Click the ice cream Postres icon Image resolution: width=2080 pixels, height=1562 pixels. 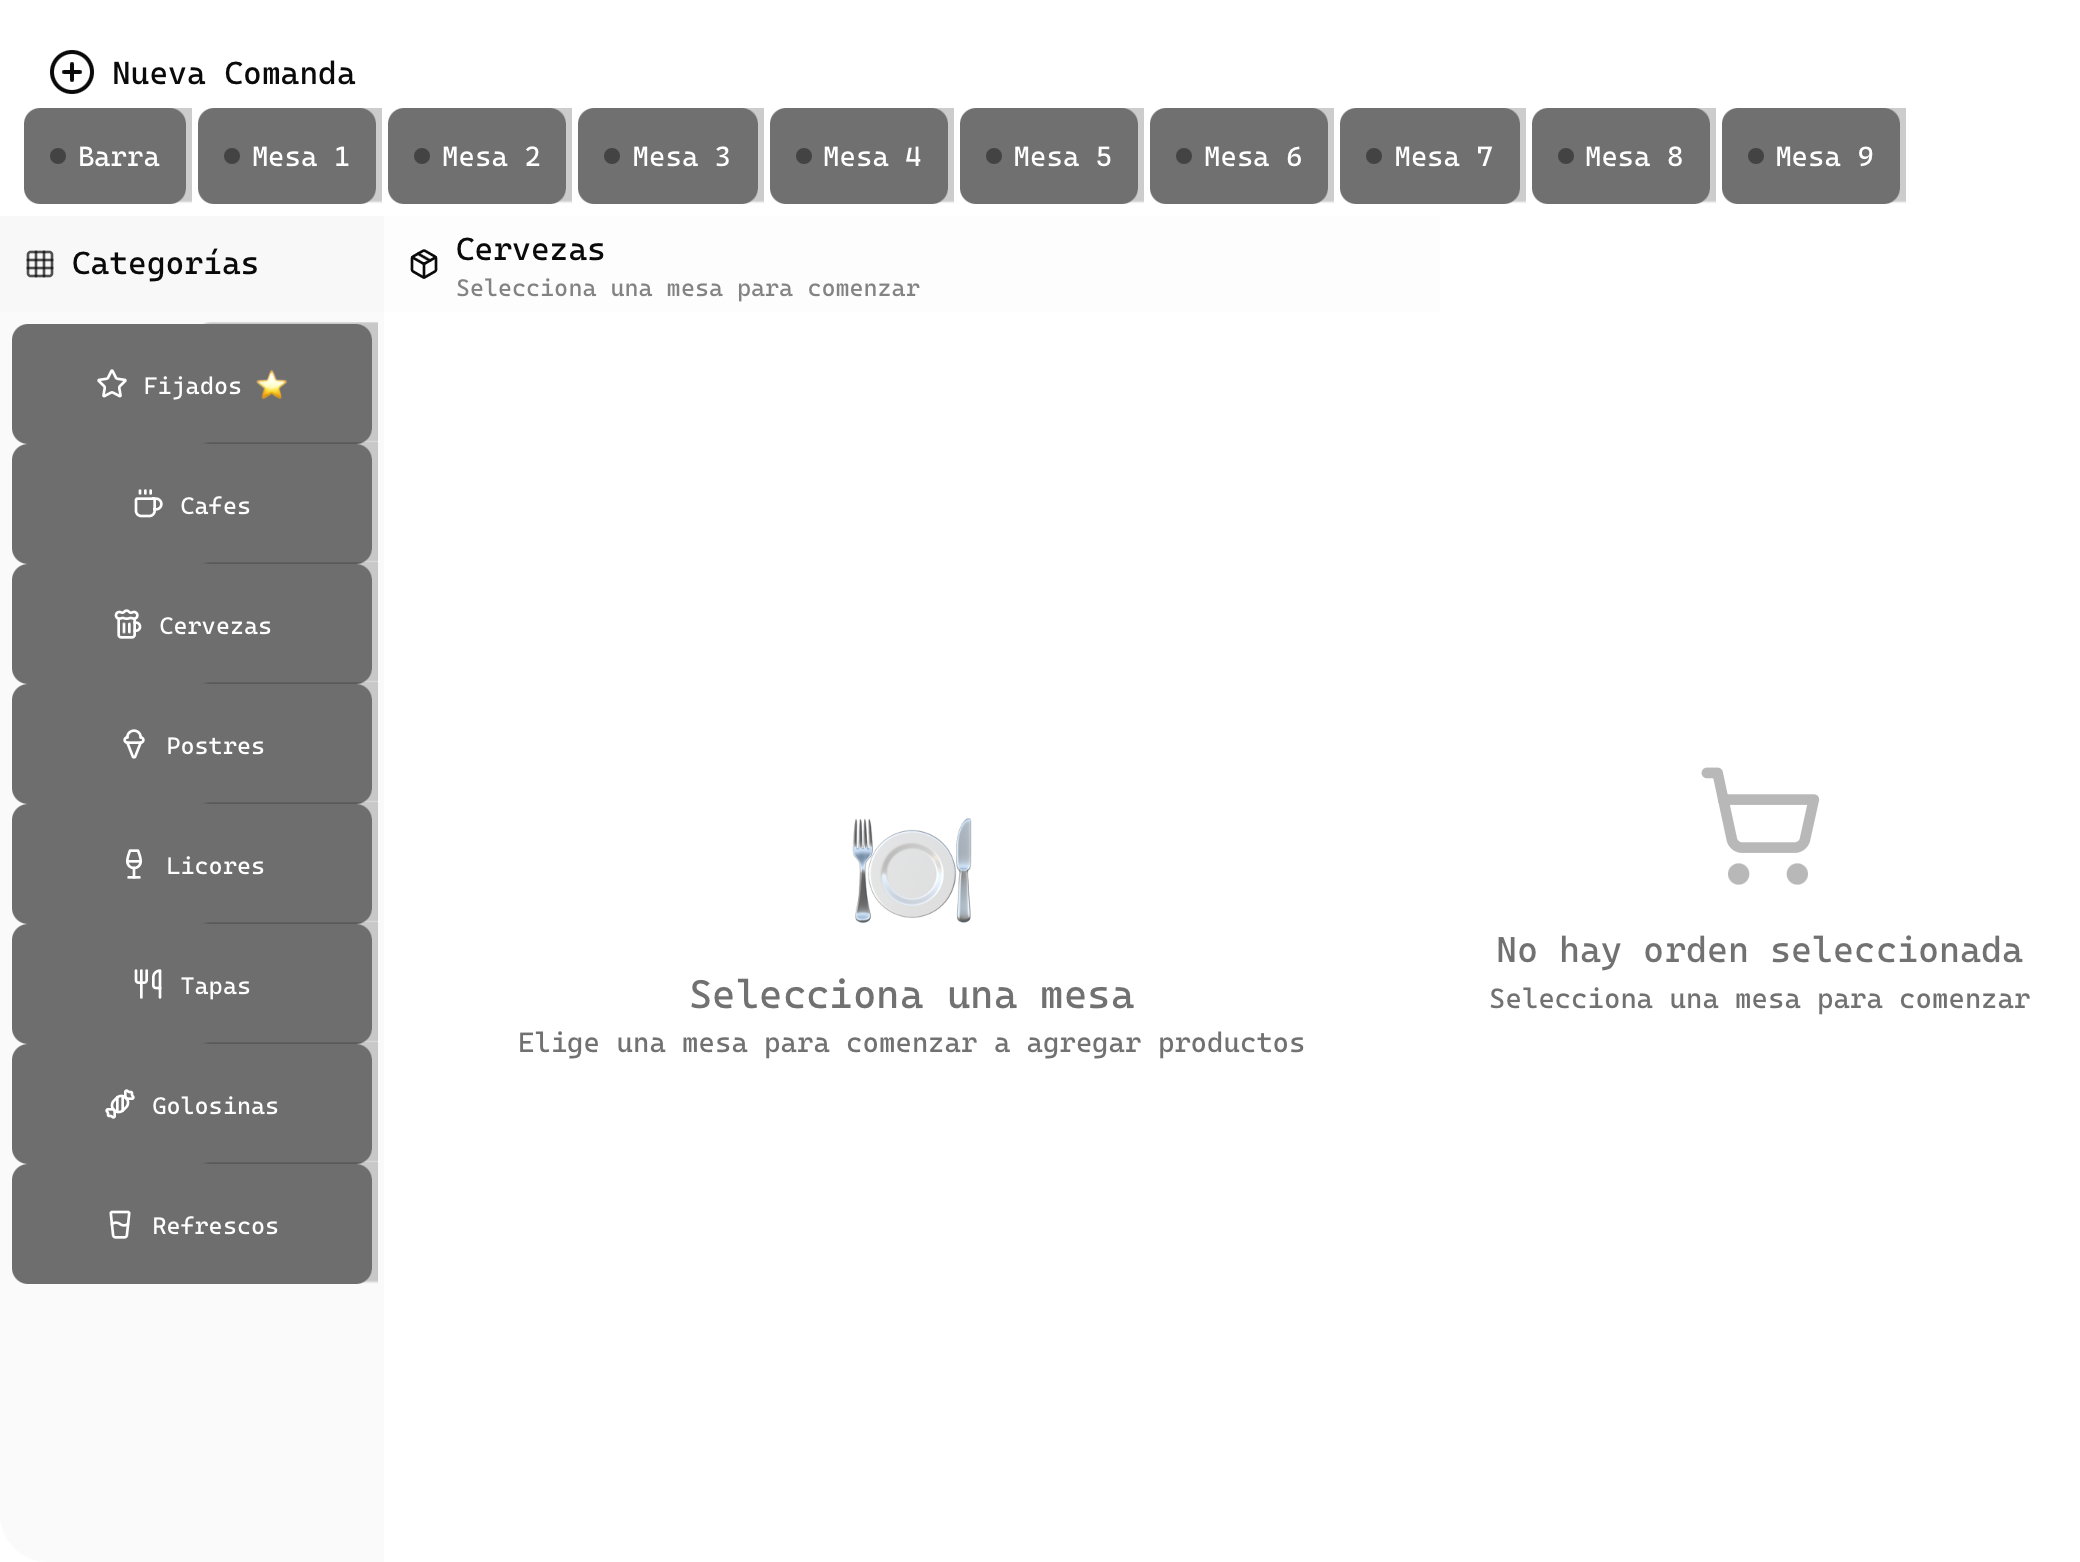click(134, 744)
